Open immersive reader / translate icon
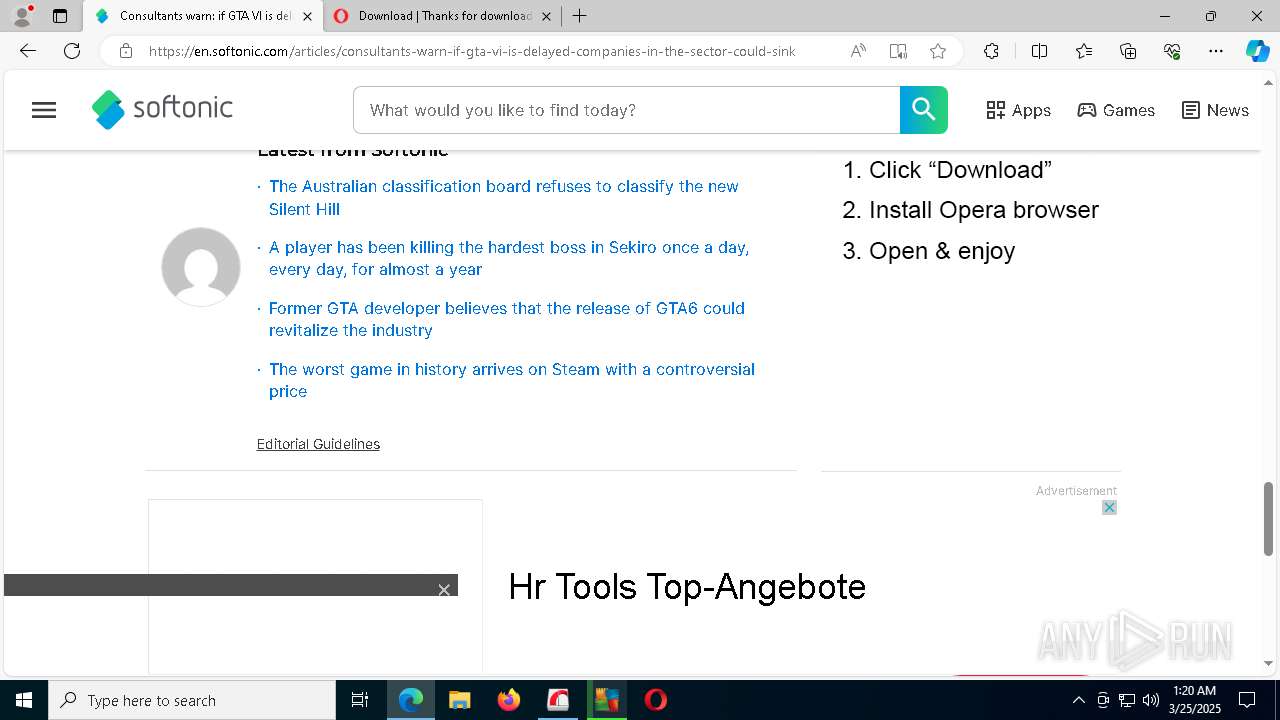Screen dimensions: 1280x720 898,51
